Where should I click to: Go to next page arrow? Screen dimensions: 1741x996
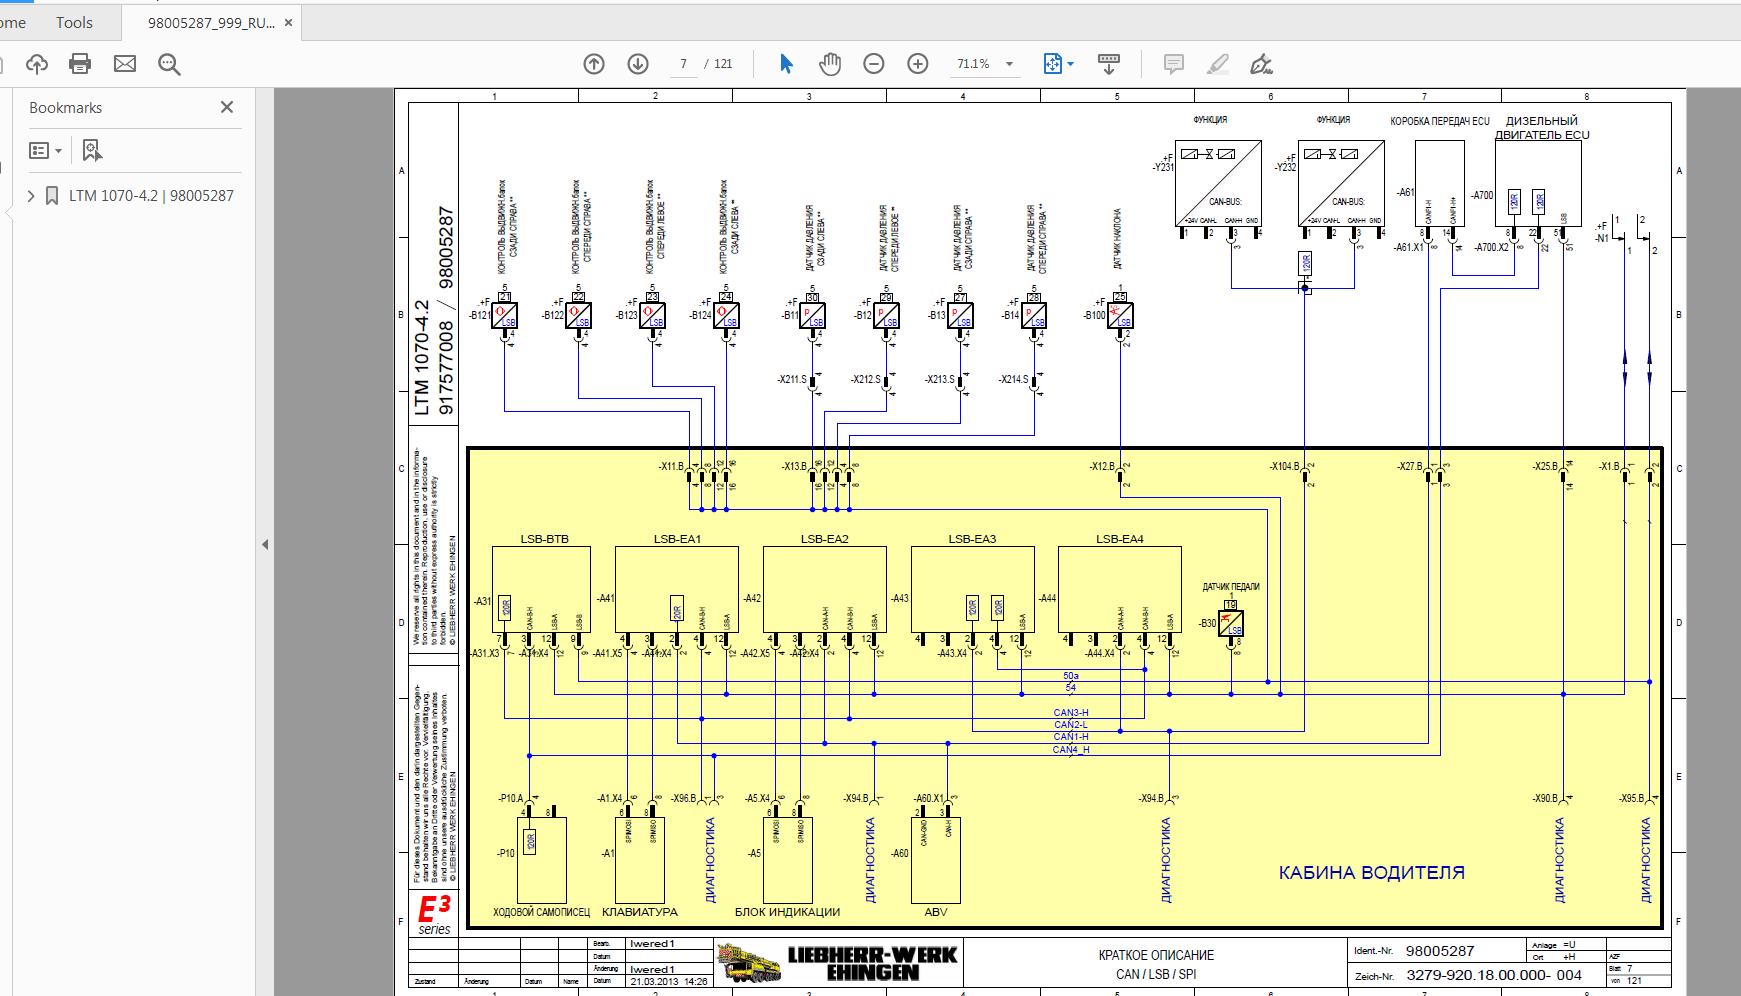coord(638,64)
